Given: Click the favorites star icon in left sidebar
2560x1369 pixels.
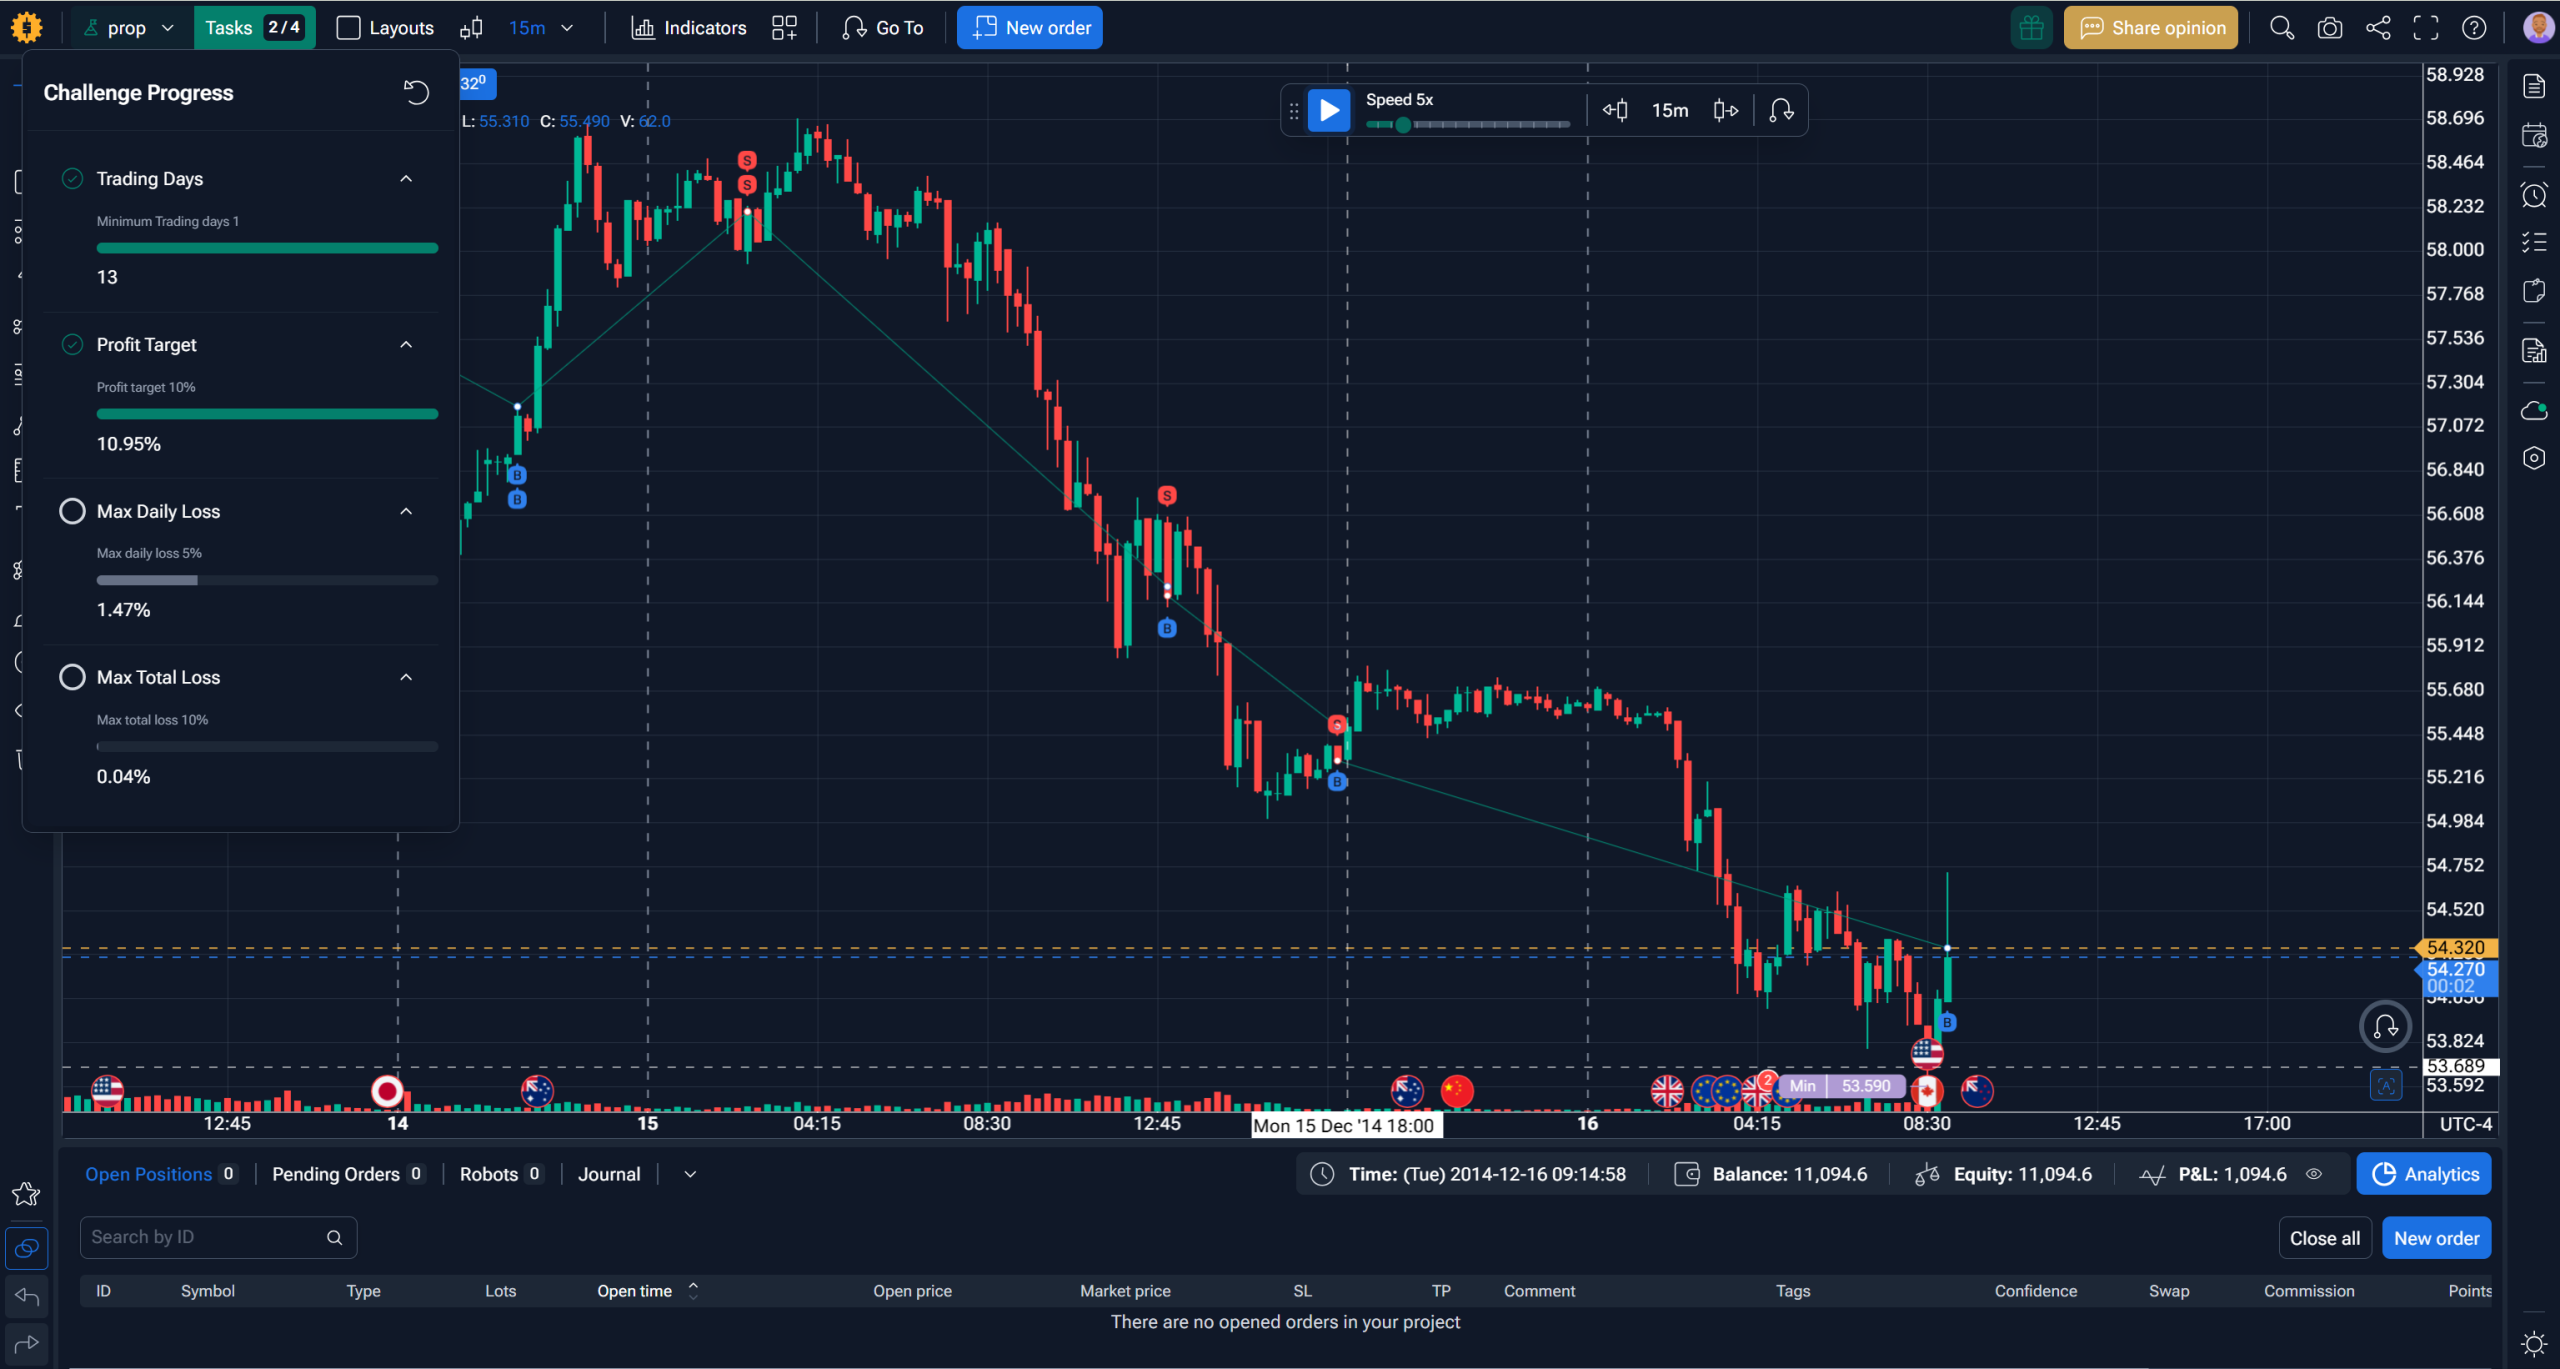Looking at the screenshot, I should coord(26,1193).
